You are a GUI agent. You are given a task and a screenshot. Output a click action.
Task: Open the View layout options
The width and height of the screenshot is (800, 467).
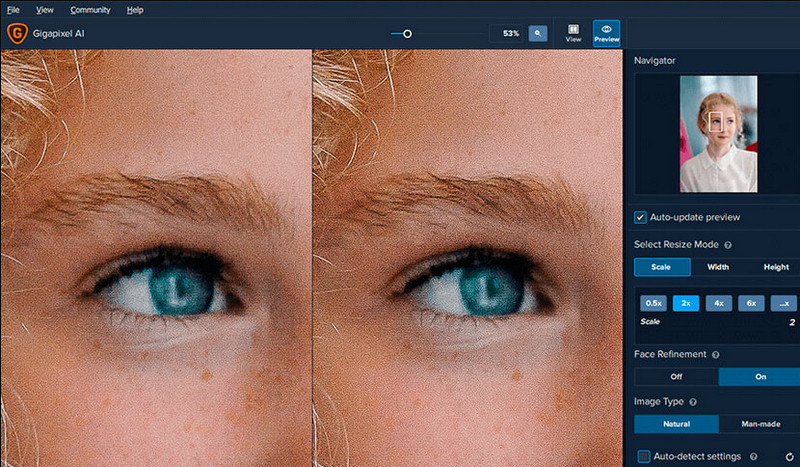click(x=573, y=33)
